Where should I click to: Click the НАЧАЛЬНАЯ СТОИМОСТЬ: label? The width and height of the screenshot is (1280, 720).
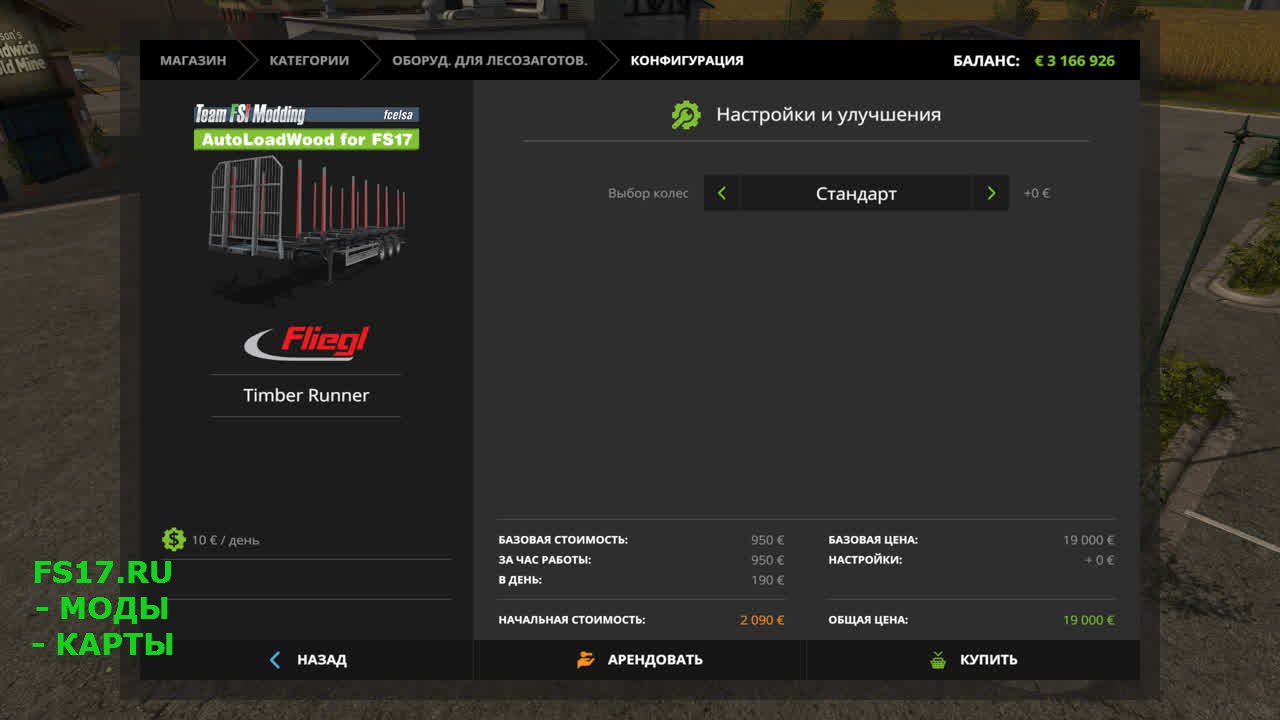tap(572, 620)
